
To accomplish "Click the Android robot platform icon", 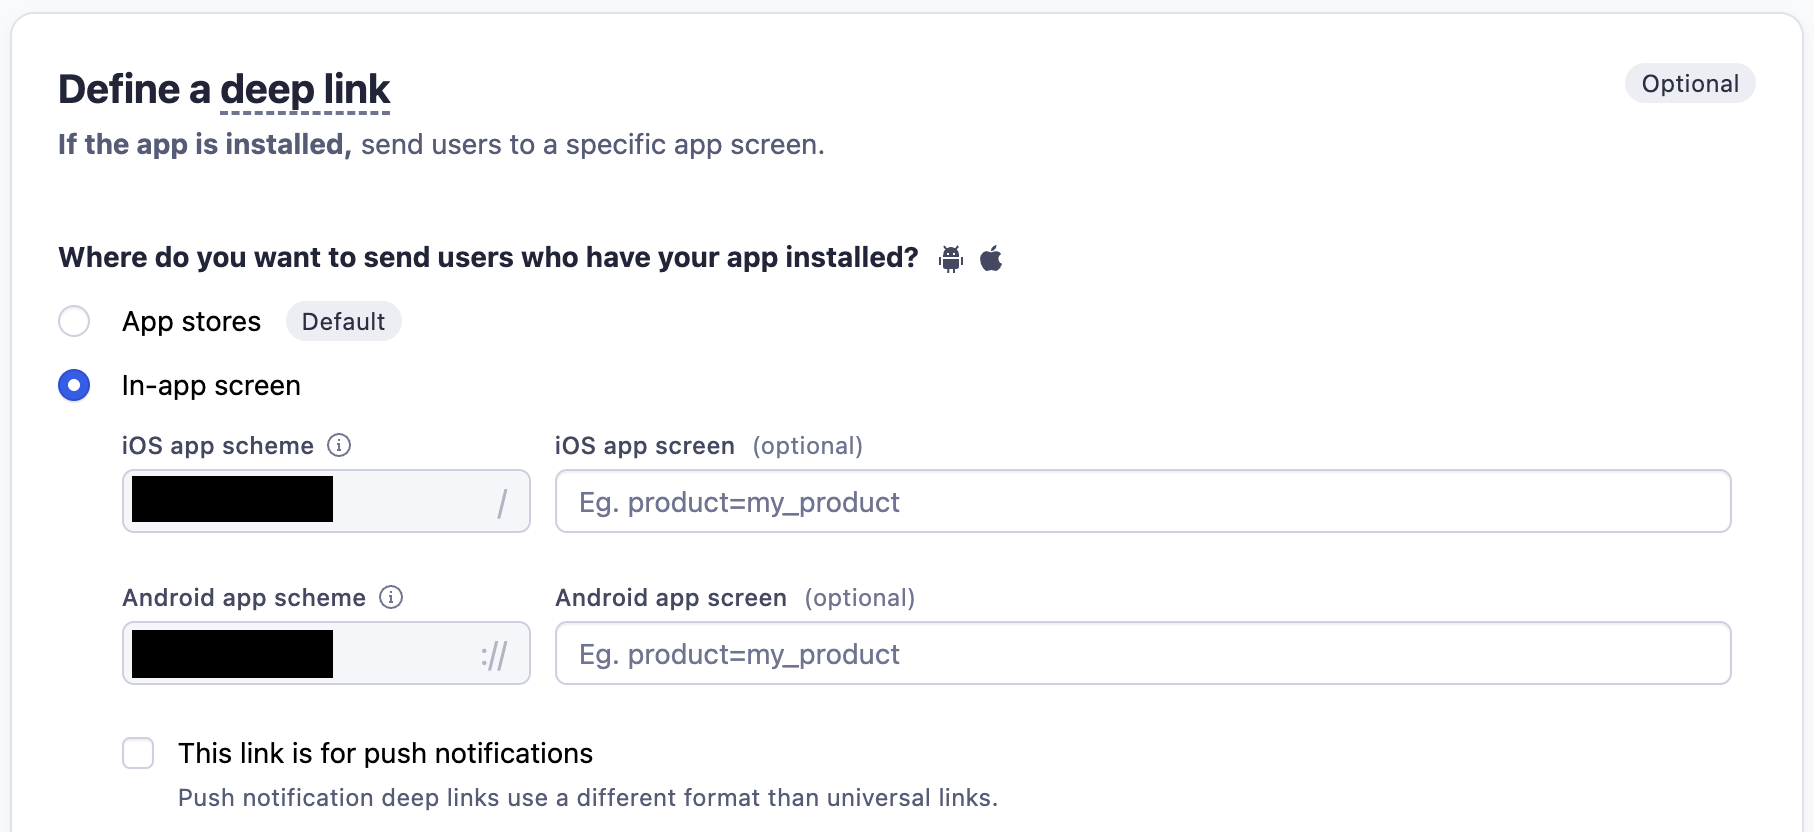I will (x=951, y=259).
